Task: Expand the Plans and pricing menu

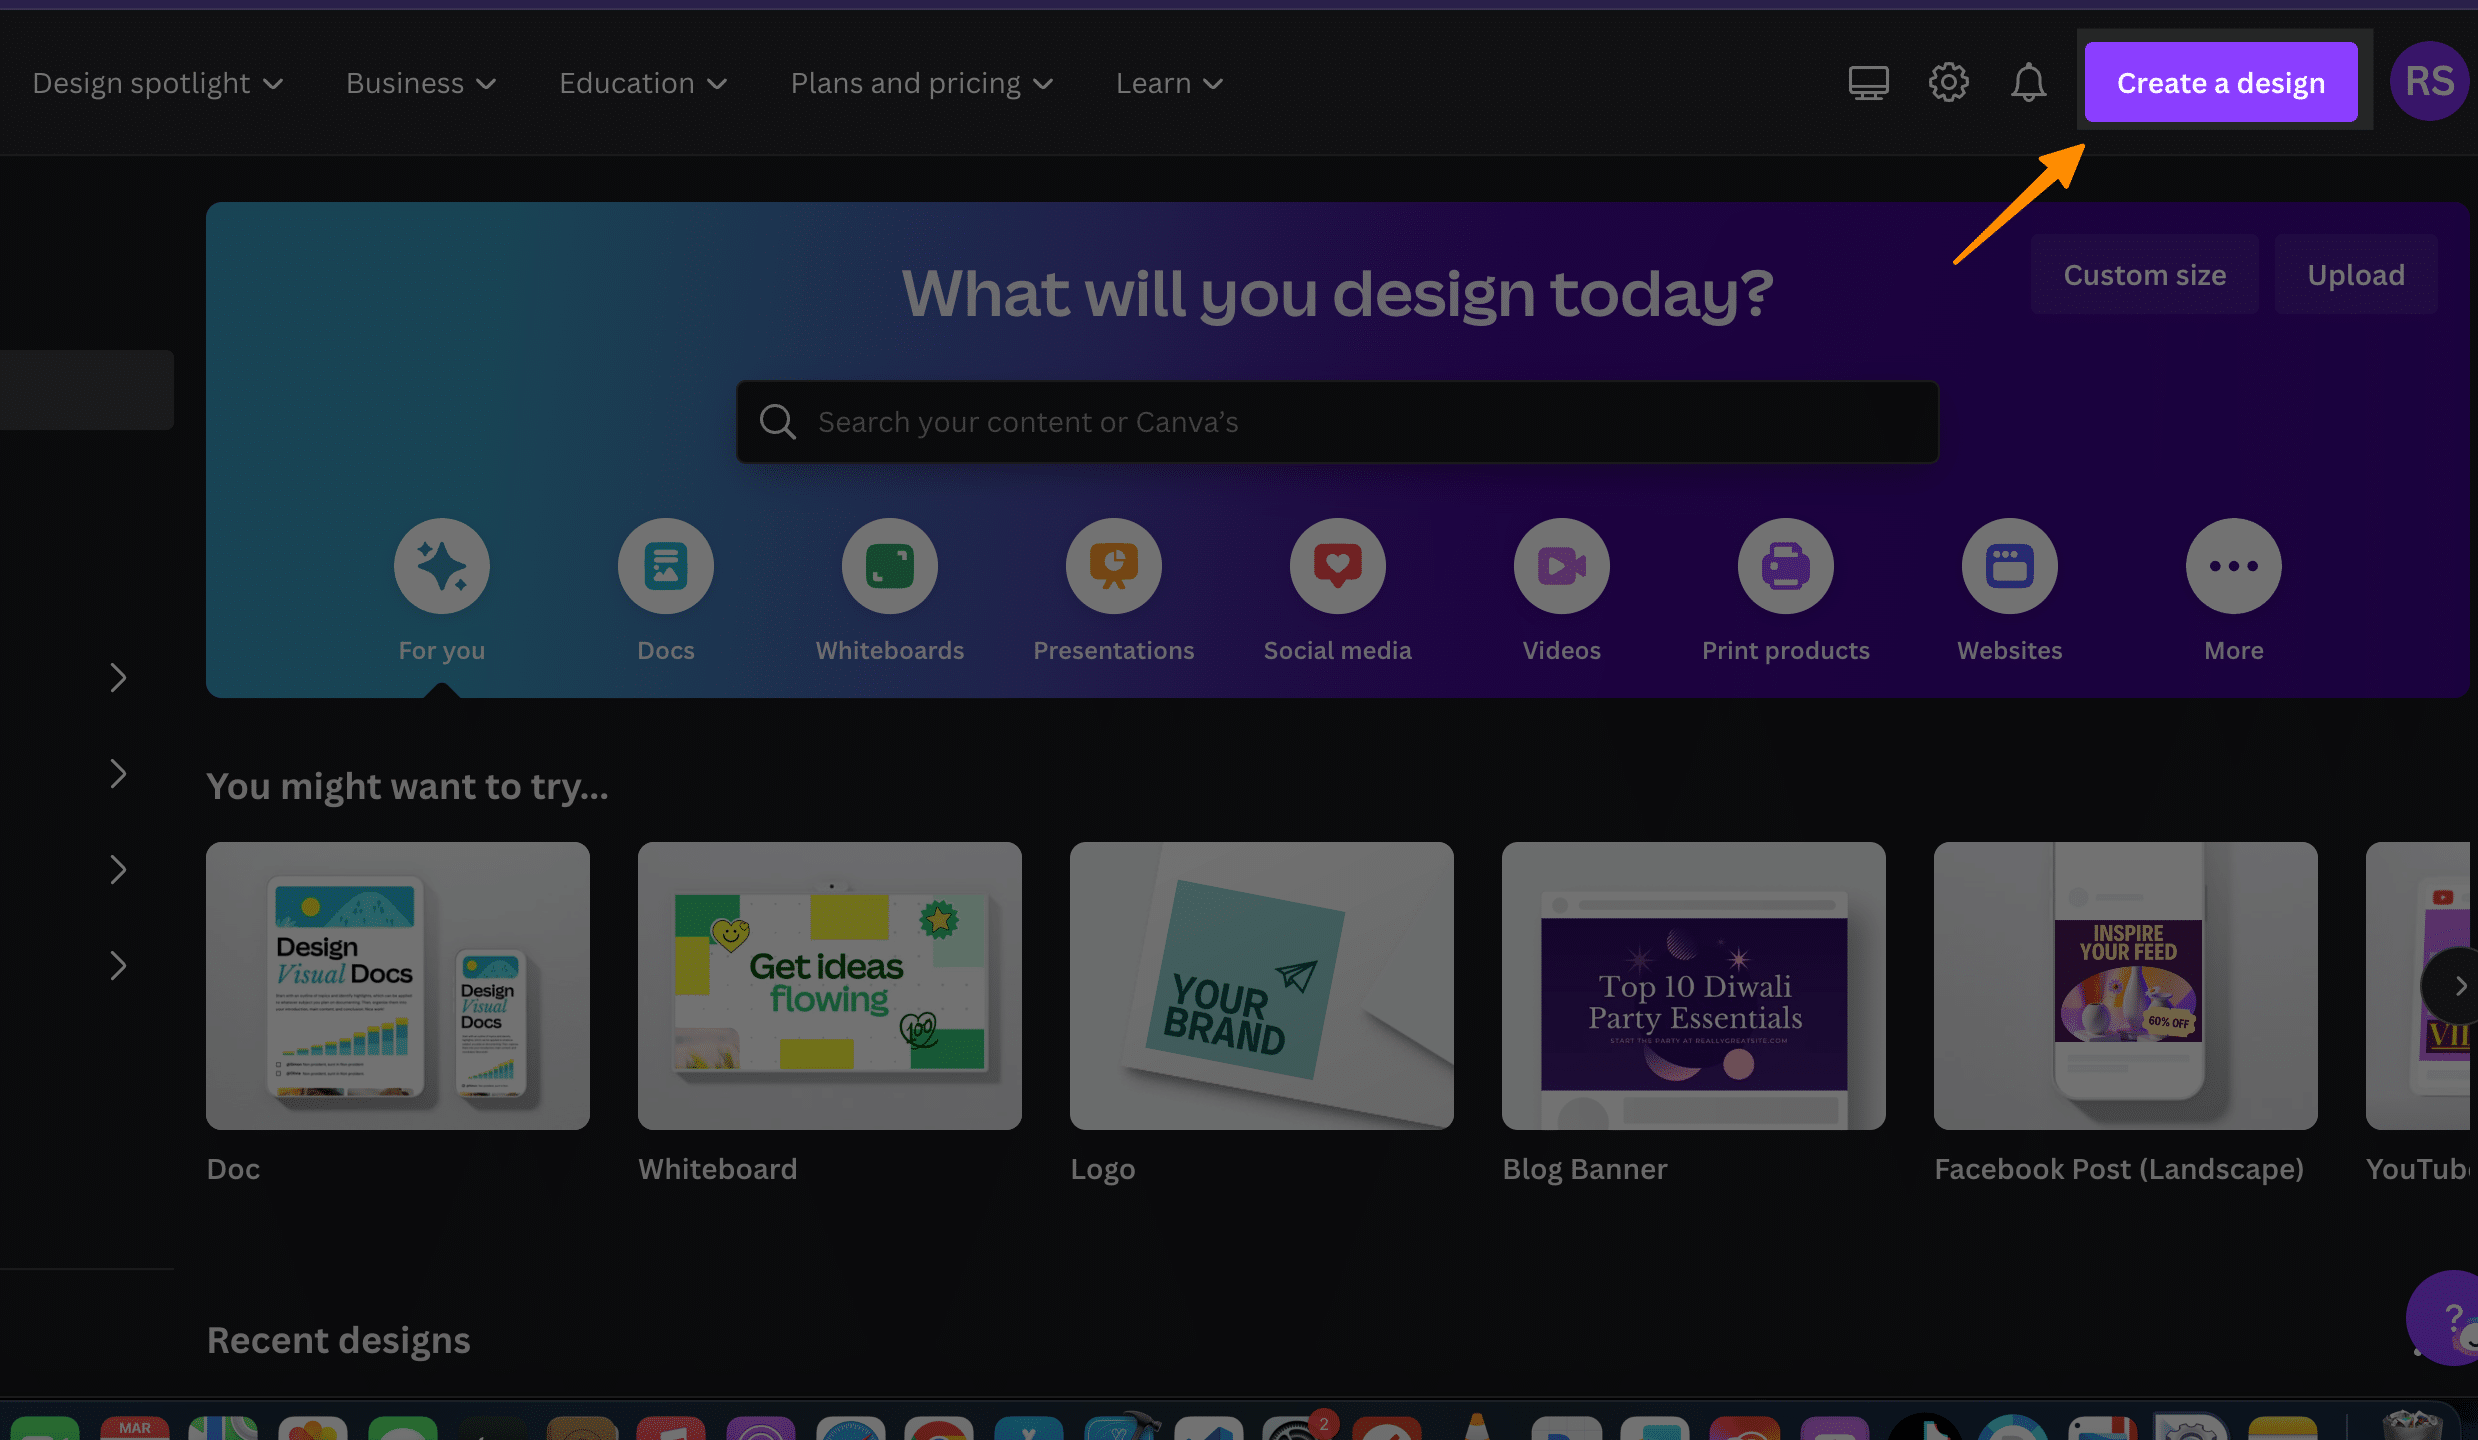Action: coord(919,82)
